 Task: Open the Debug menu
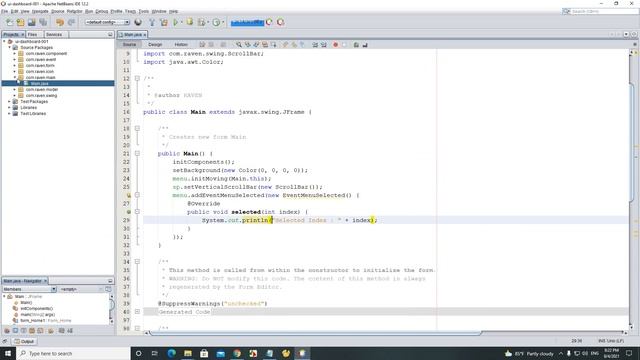click(x=102, y=11)
